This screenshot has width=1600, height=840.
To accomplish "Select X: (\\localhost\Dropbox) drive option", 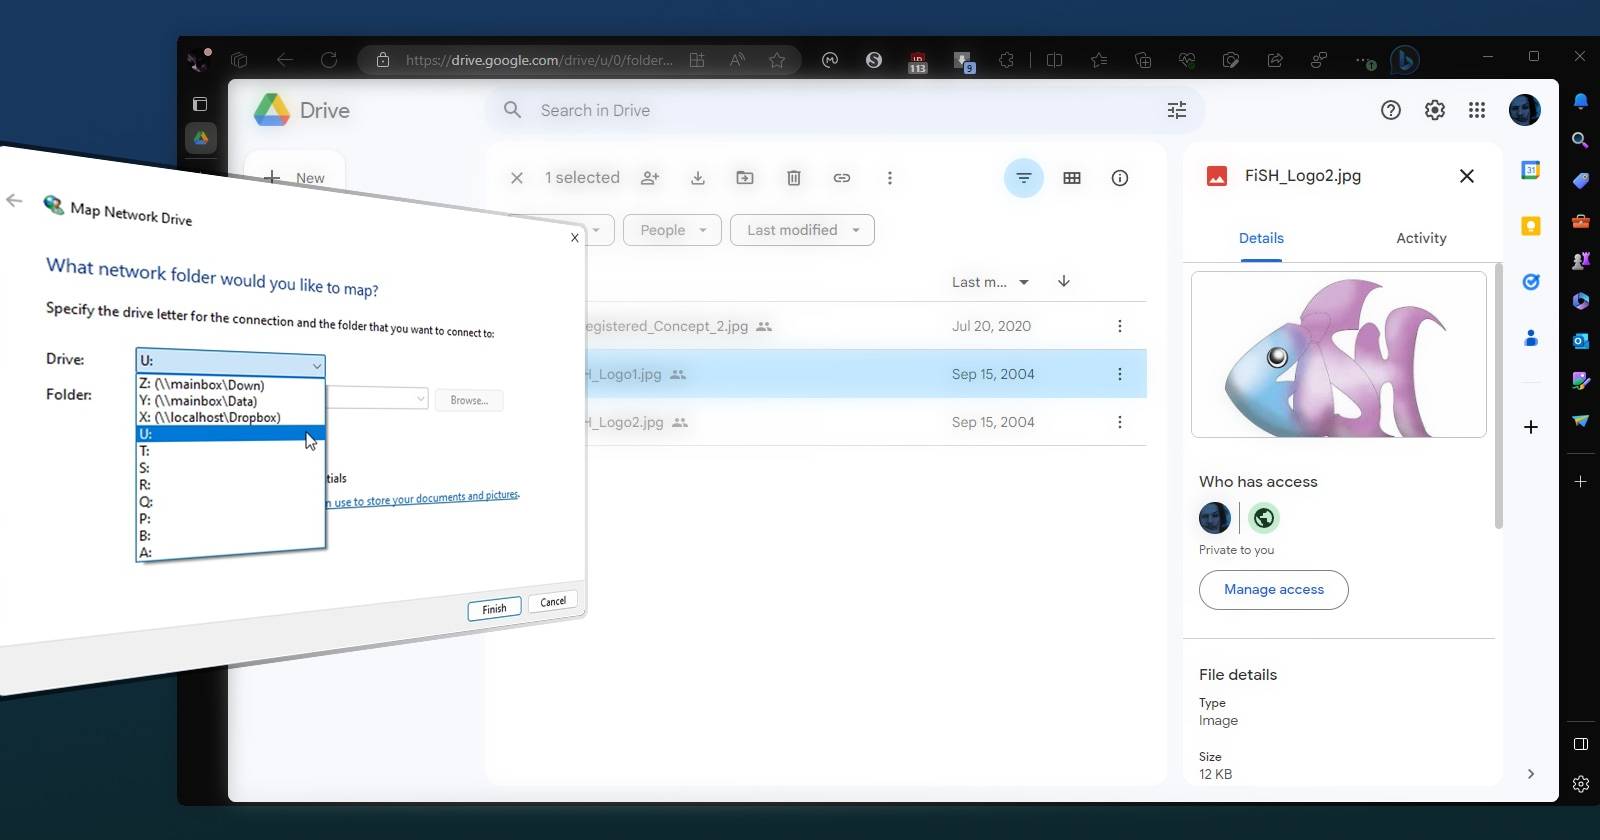I will click(x=230, y=417).
